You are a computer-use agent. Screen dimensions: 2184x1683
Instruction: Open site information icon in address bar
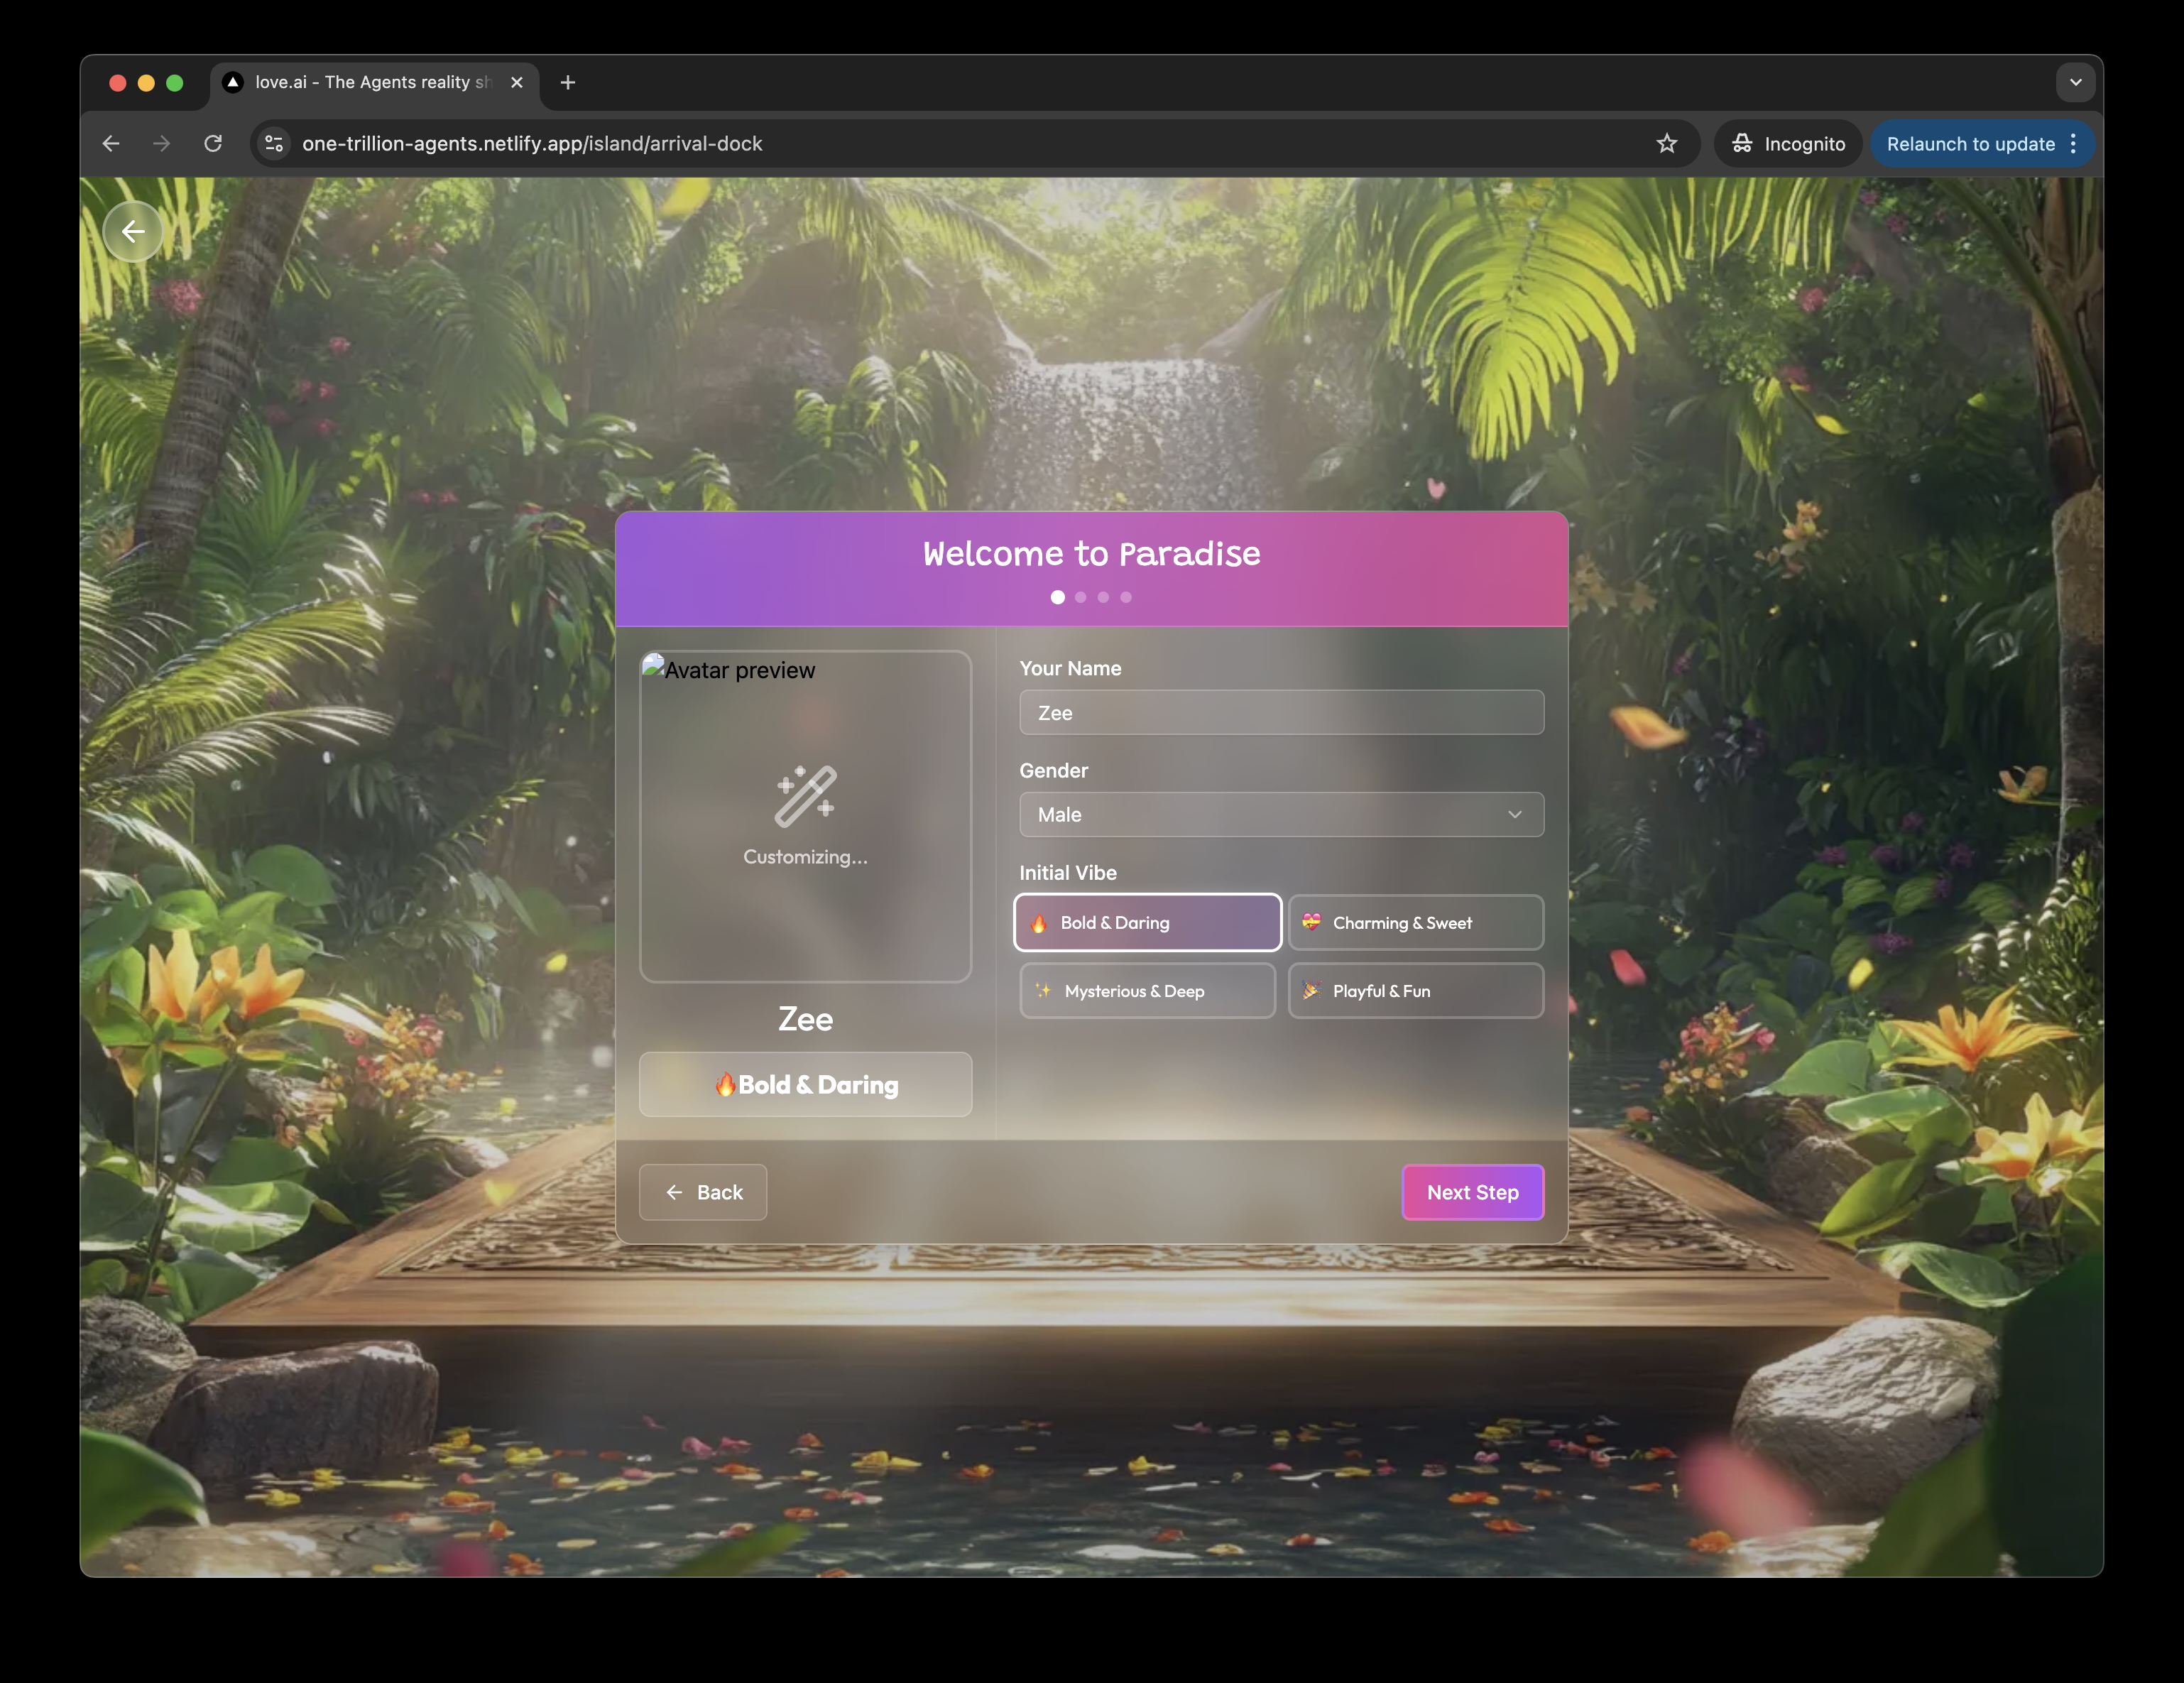coord(274,144)
